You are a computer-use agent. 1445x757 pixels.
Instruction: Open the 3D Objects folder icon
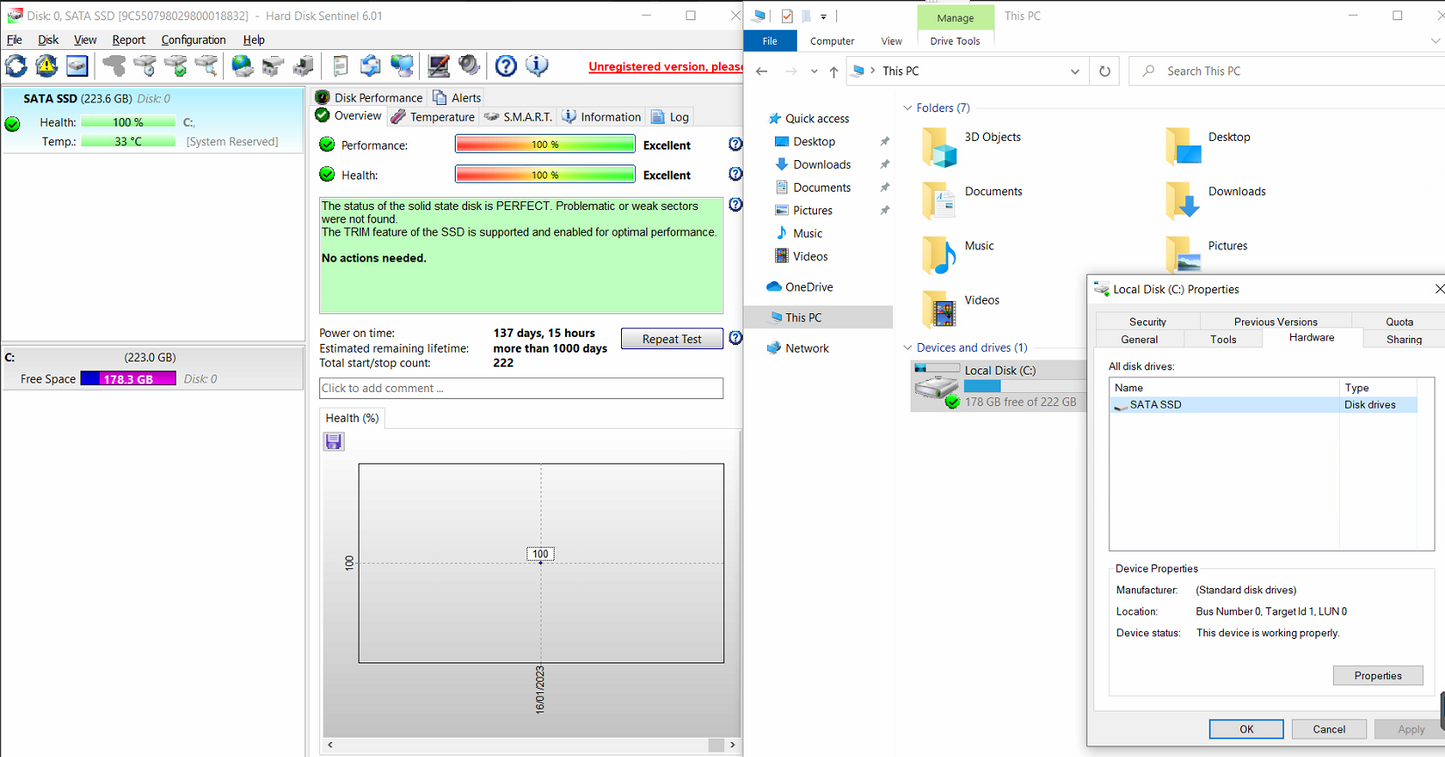[x=940, y=147]
